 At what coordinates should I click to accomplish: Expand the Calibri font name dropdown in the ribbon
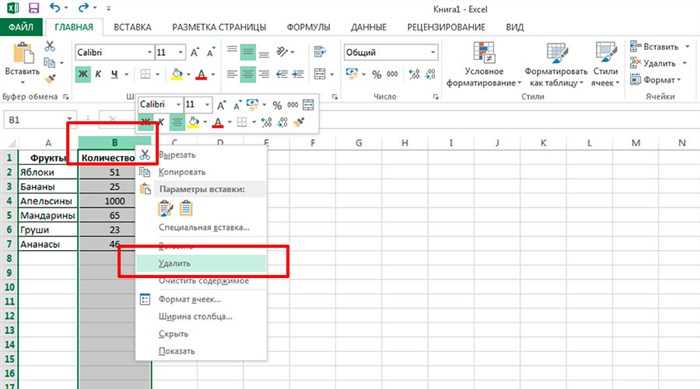(x=150, y=53)
